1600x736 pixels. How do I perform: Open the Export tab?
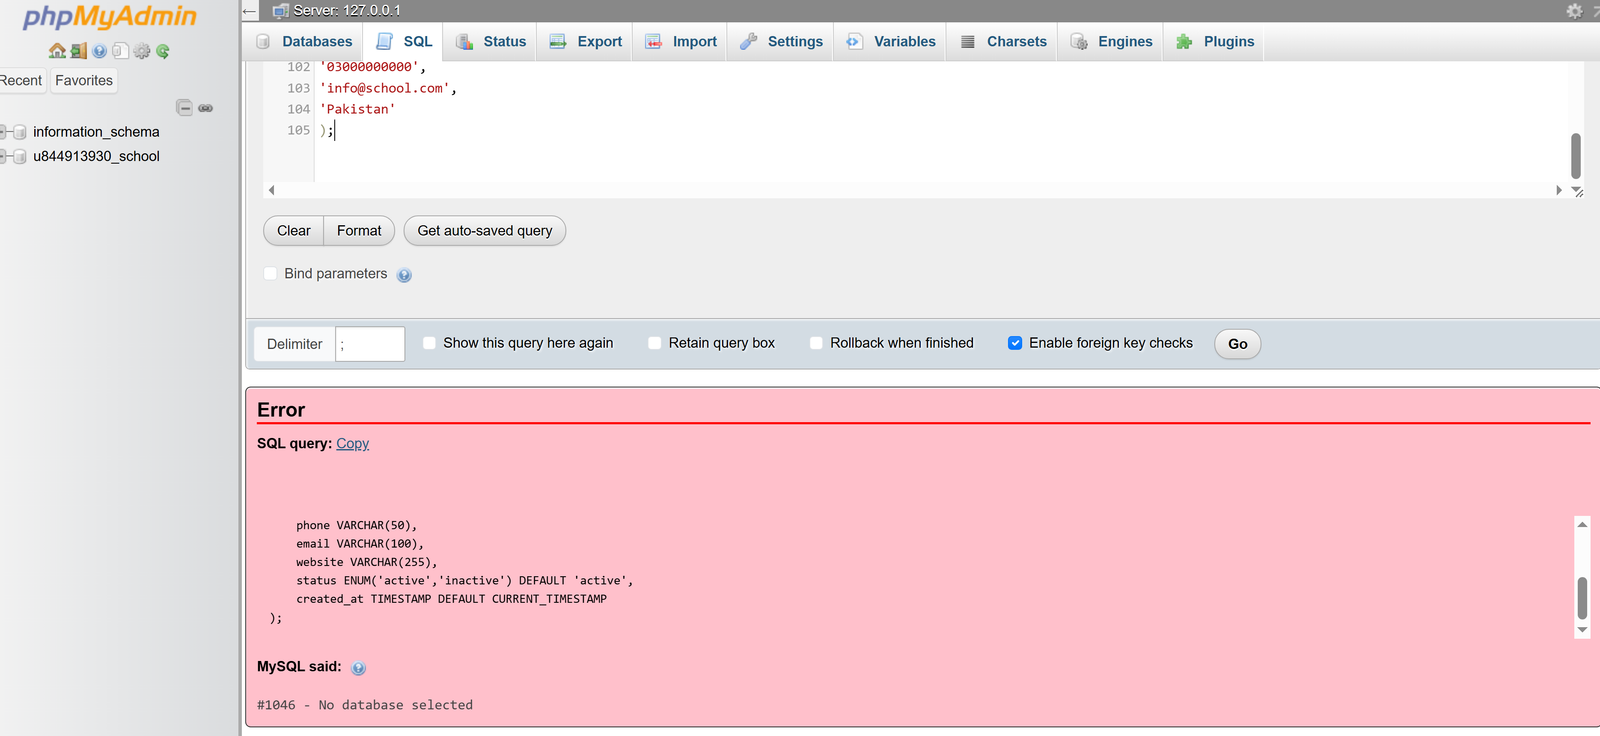[586, 41]
